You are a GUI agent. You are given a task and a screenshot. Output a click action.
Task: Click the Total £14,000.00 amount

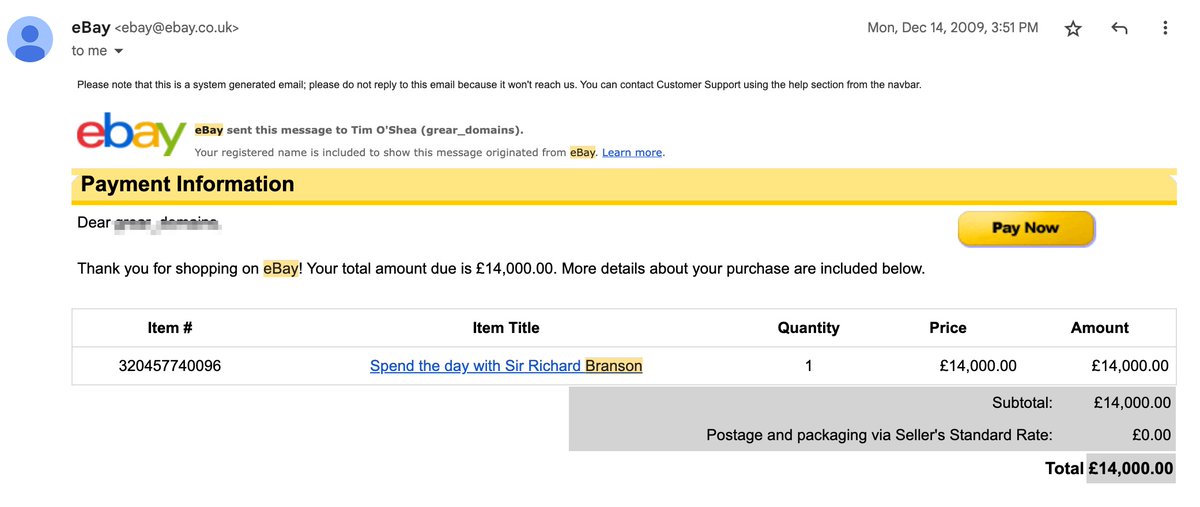[1131, 468]
